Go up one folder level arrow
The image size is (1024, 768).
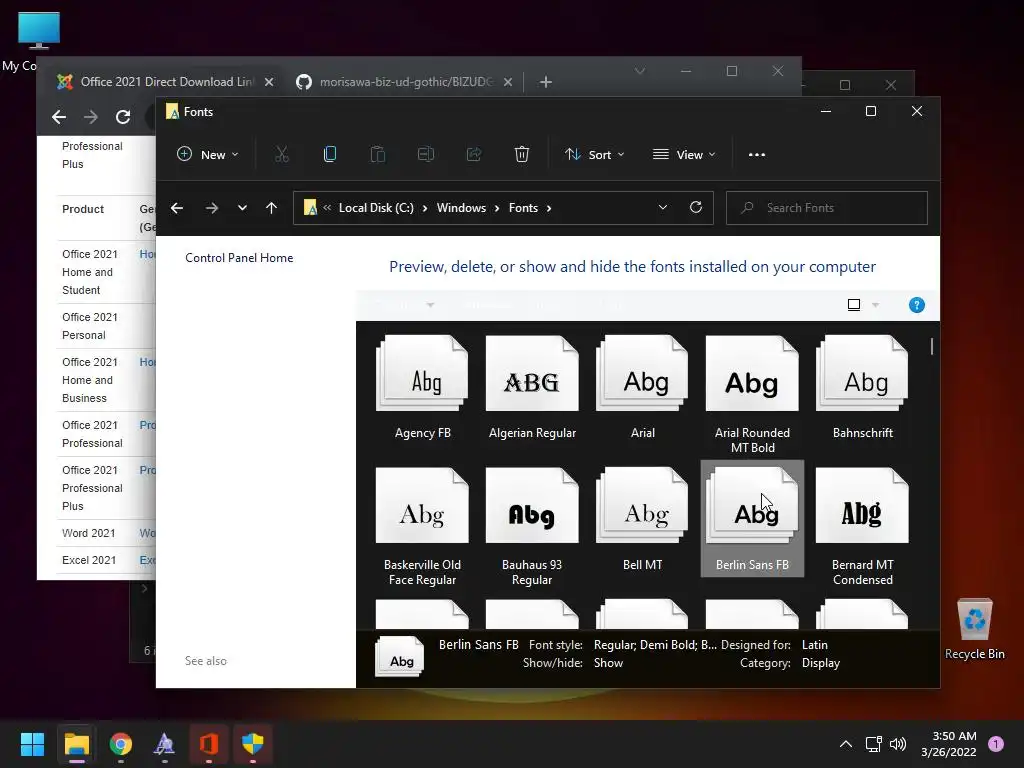(x=272, y=208)
